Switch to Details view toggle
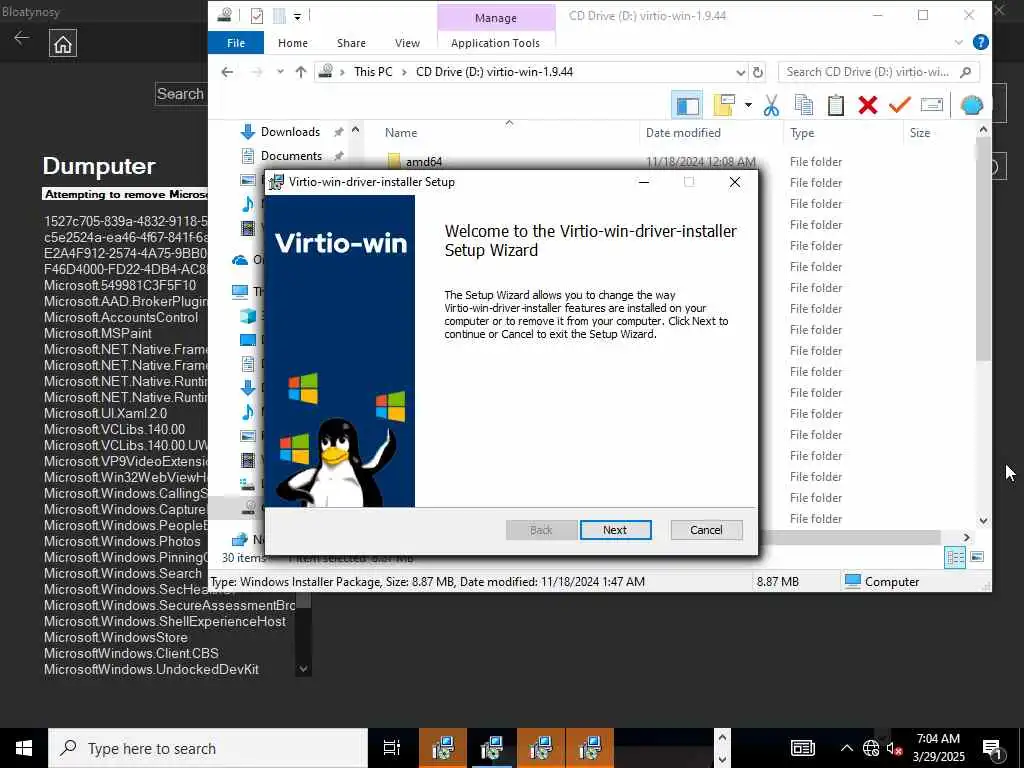 [x=954, y=557]
